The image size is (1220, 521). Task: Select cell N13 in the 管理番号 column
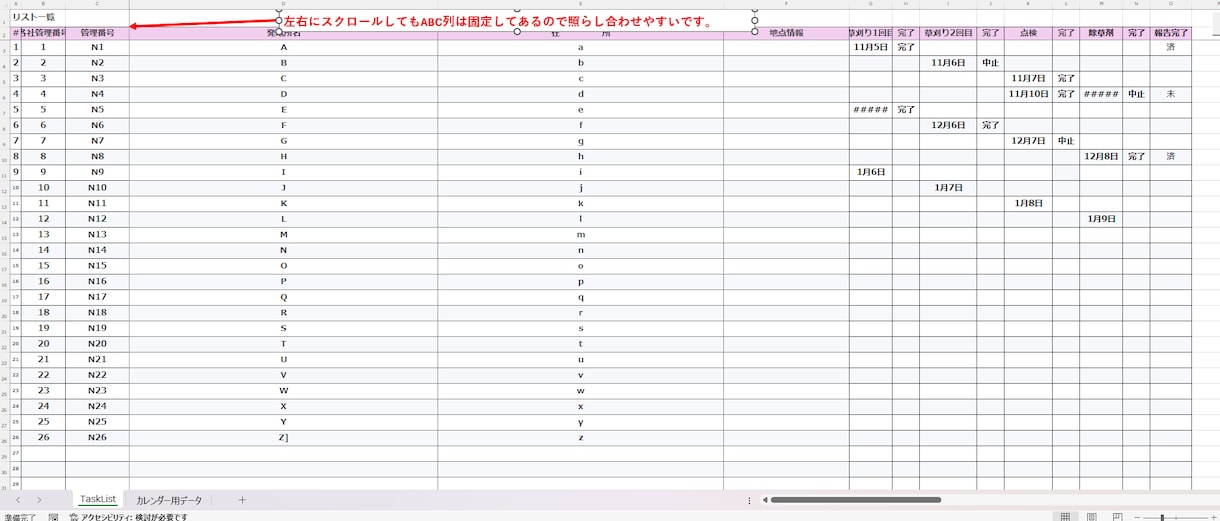click(x=97, y=234)
